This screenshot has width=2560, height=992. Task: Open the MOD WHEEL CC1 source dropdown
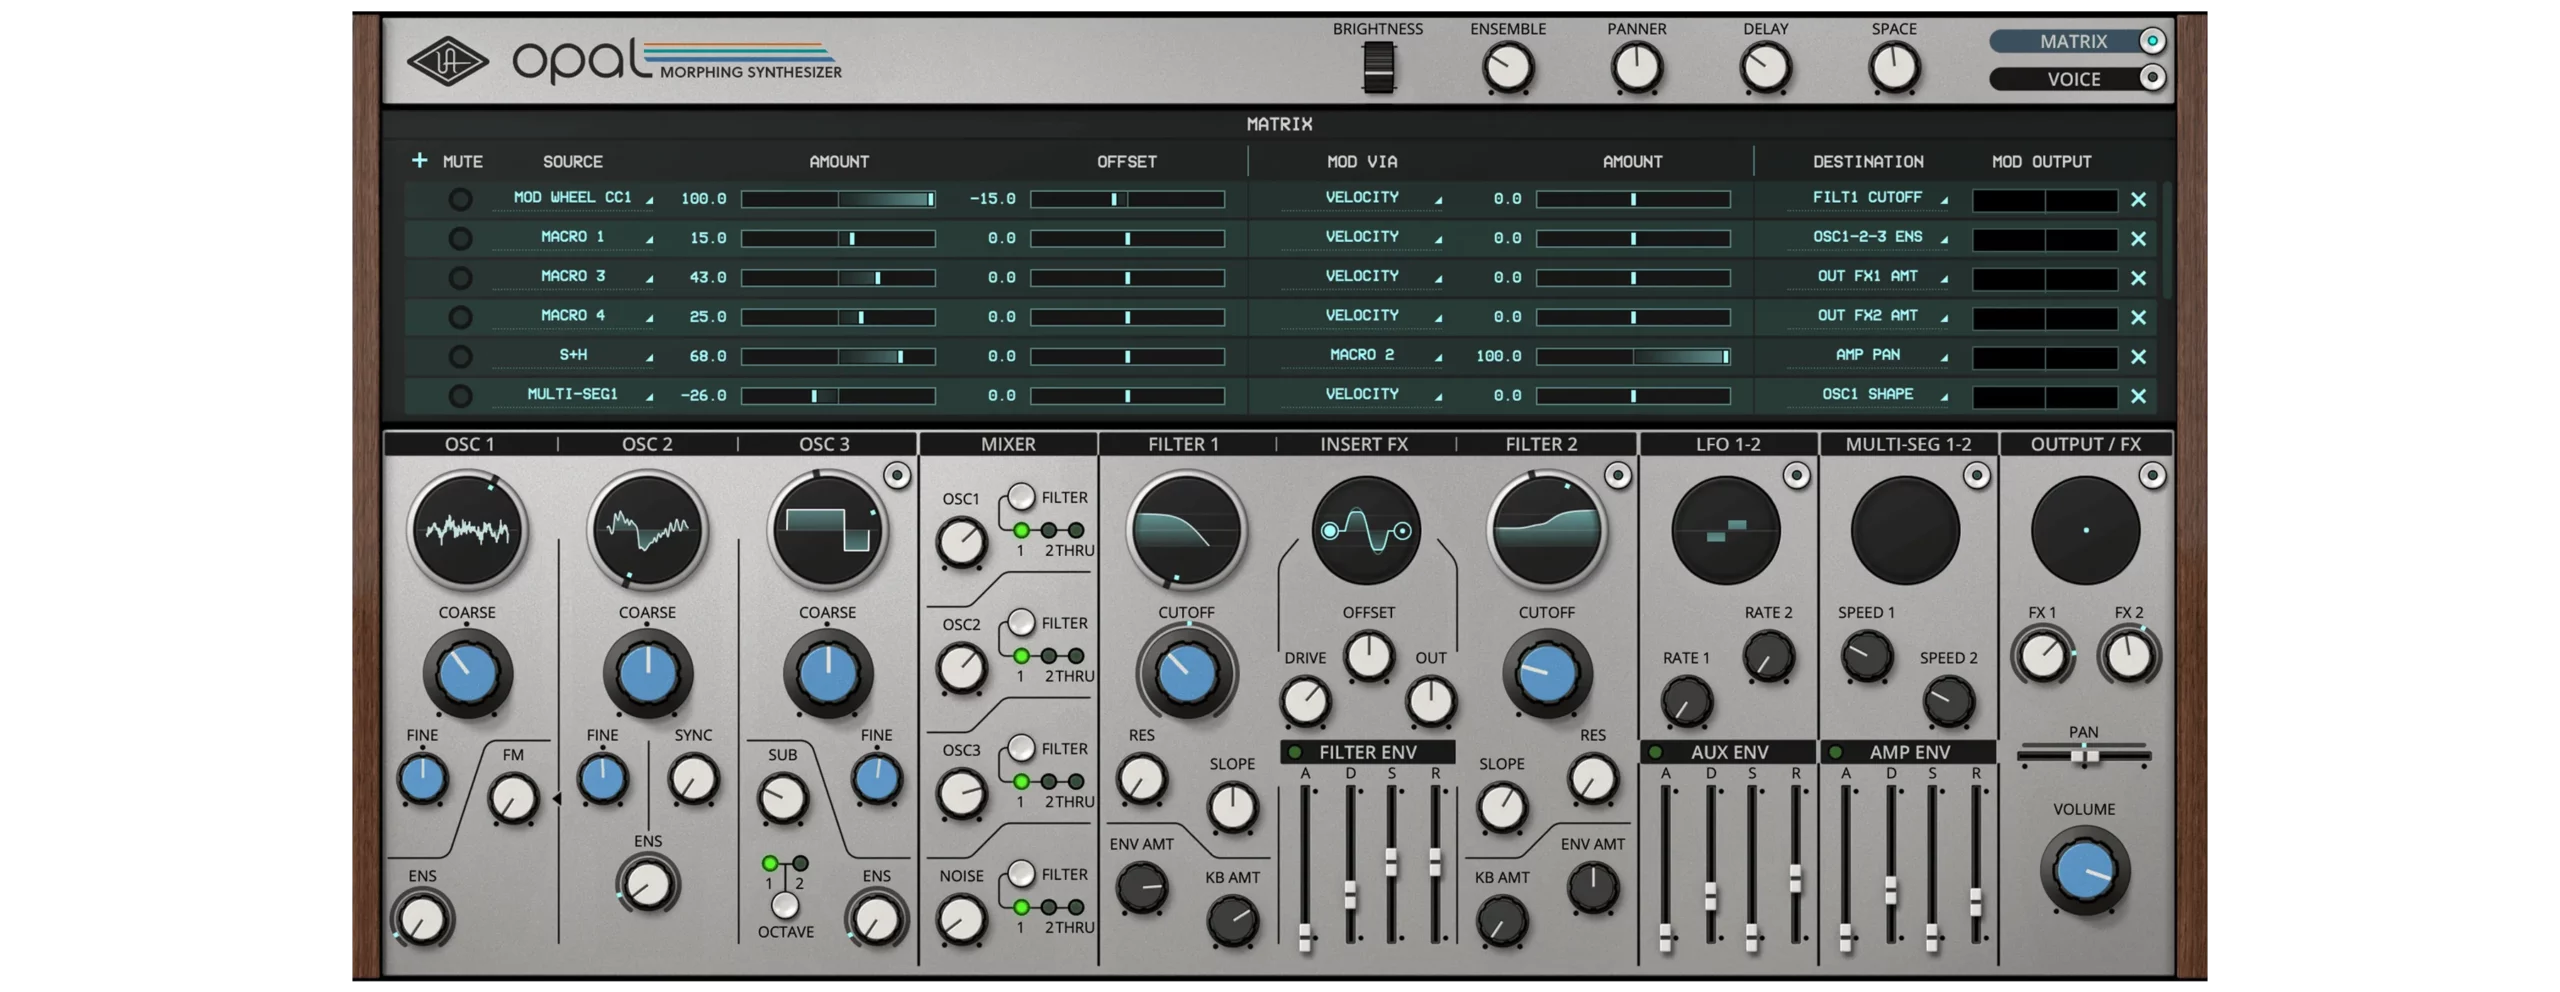click(573, 198)
